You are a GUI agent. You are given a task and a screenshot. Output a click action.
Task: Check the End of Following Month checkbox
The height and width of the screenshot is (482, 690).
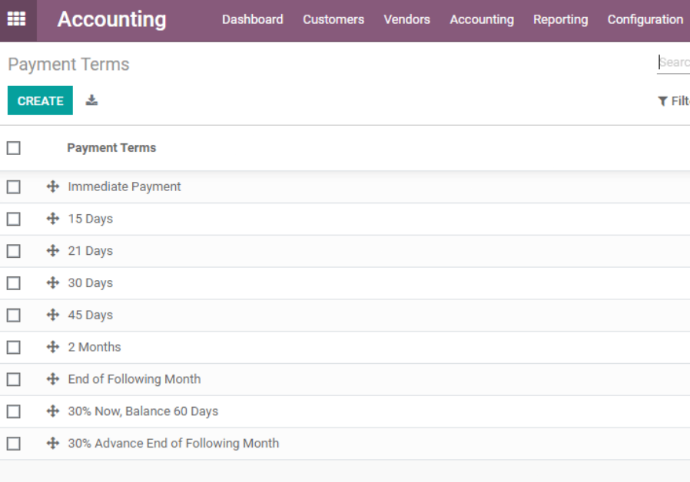[14, 379]
